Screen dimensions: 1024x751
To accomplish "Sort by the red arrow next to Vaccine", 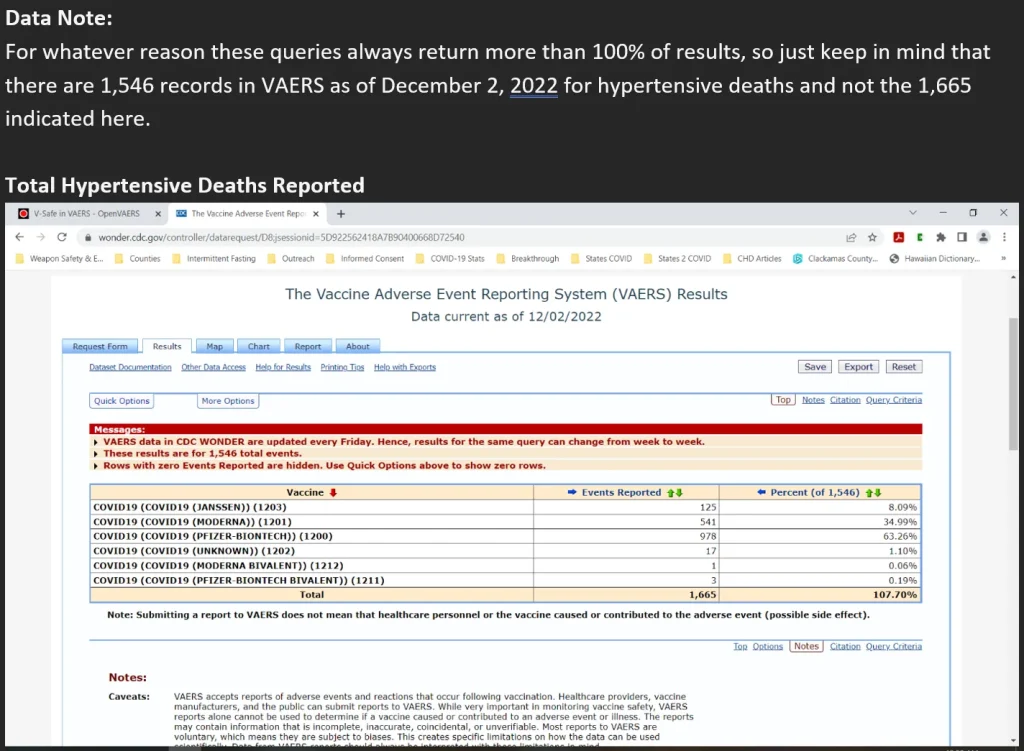I will click(x=333, y=492).
